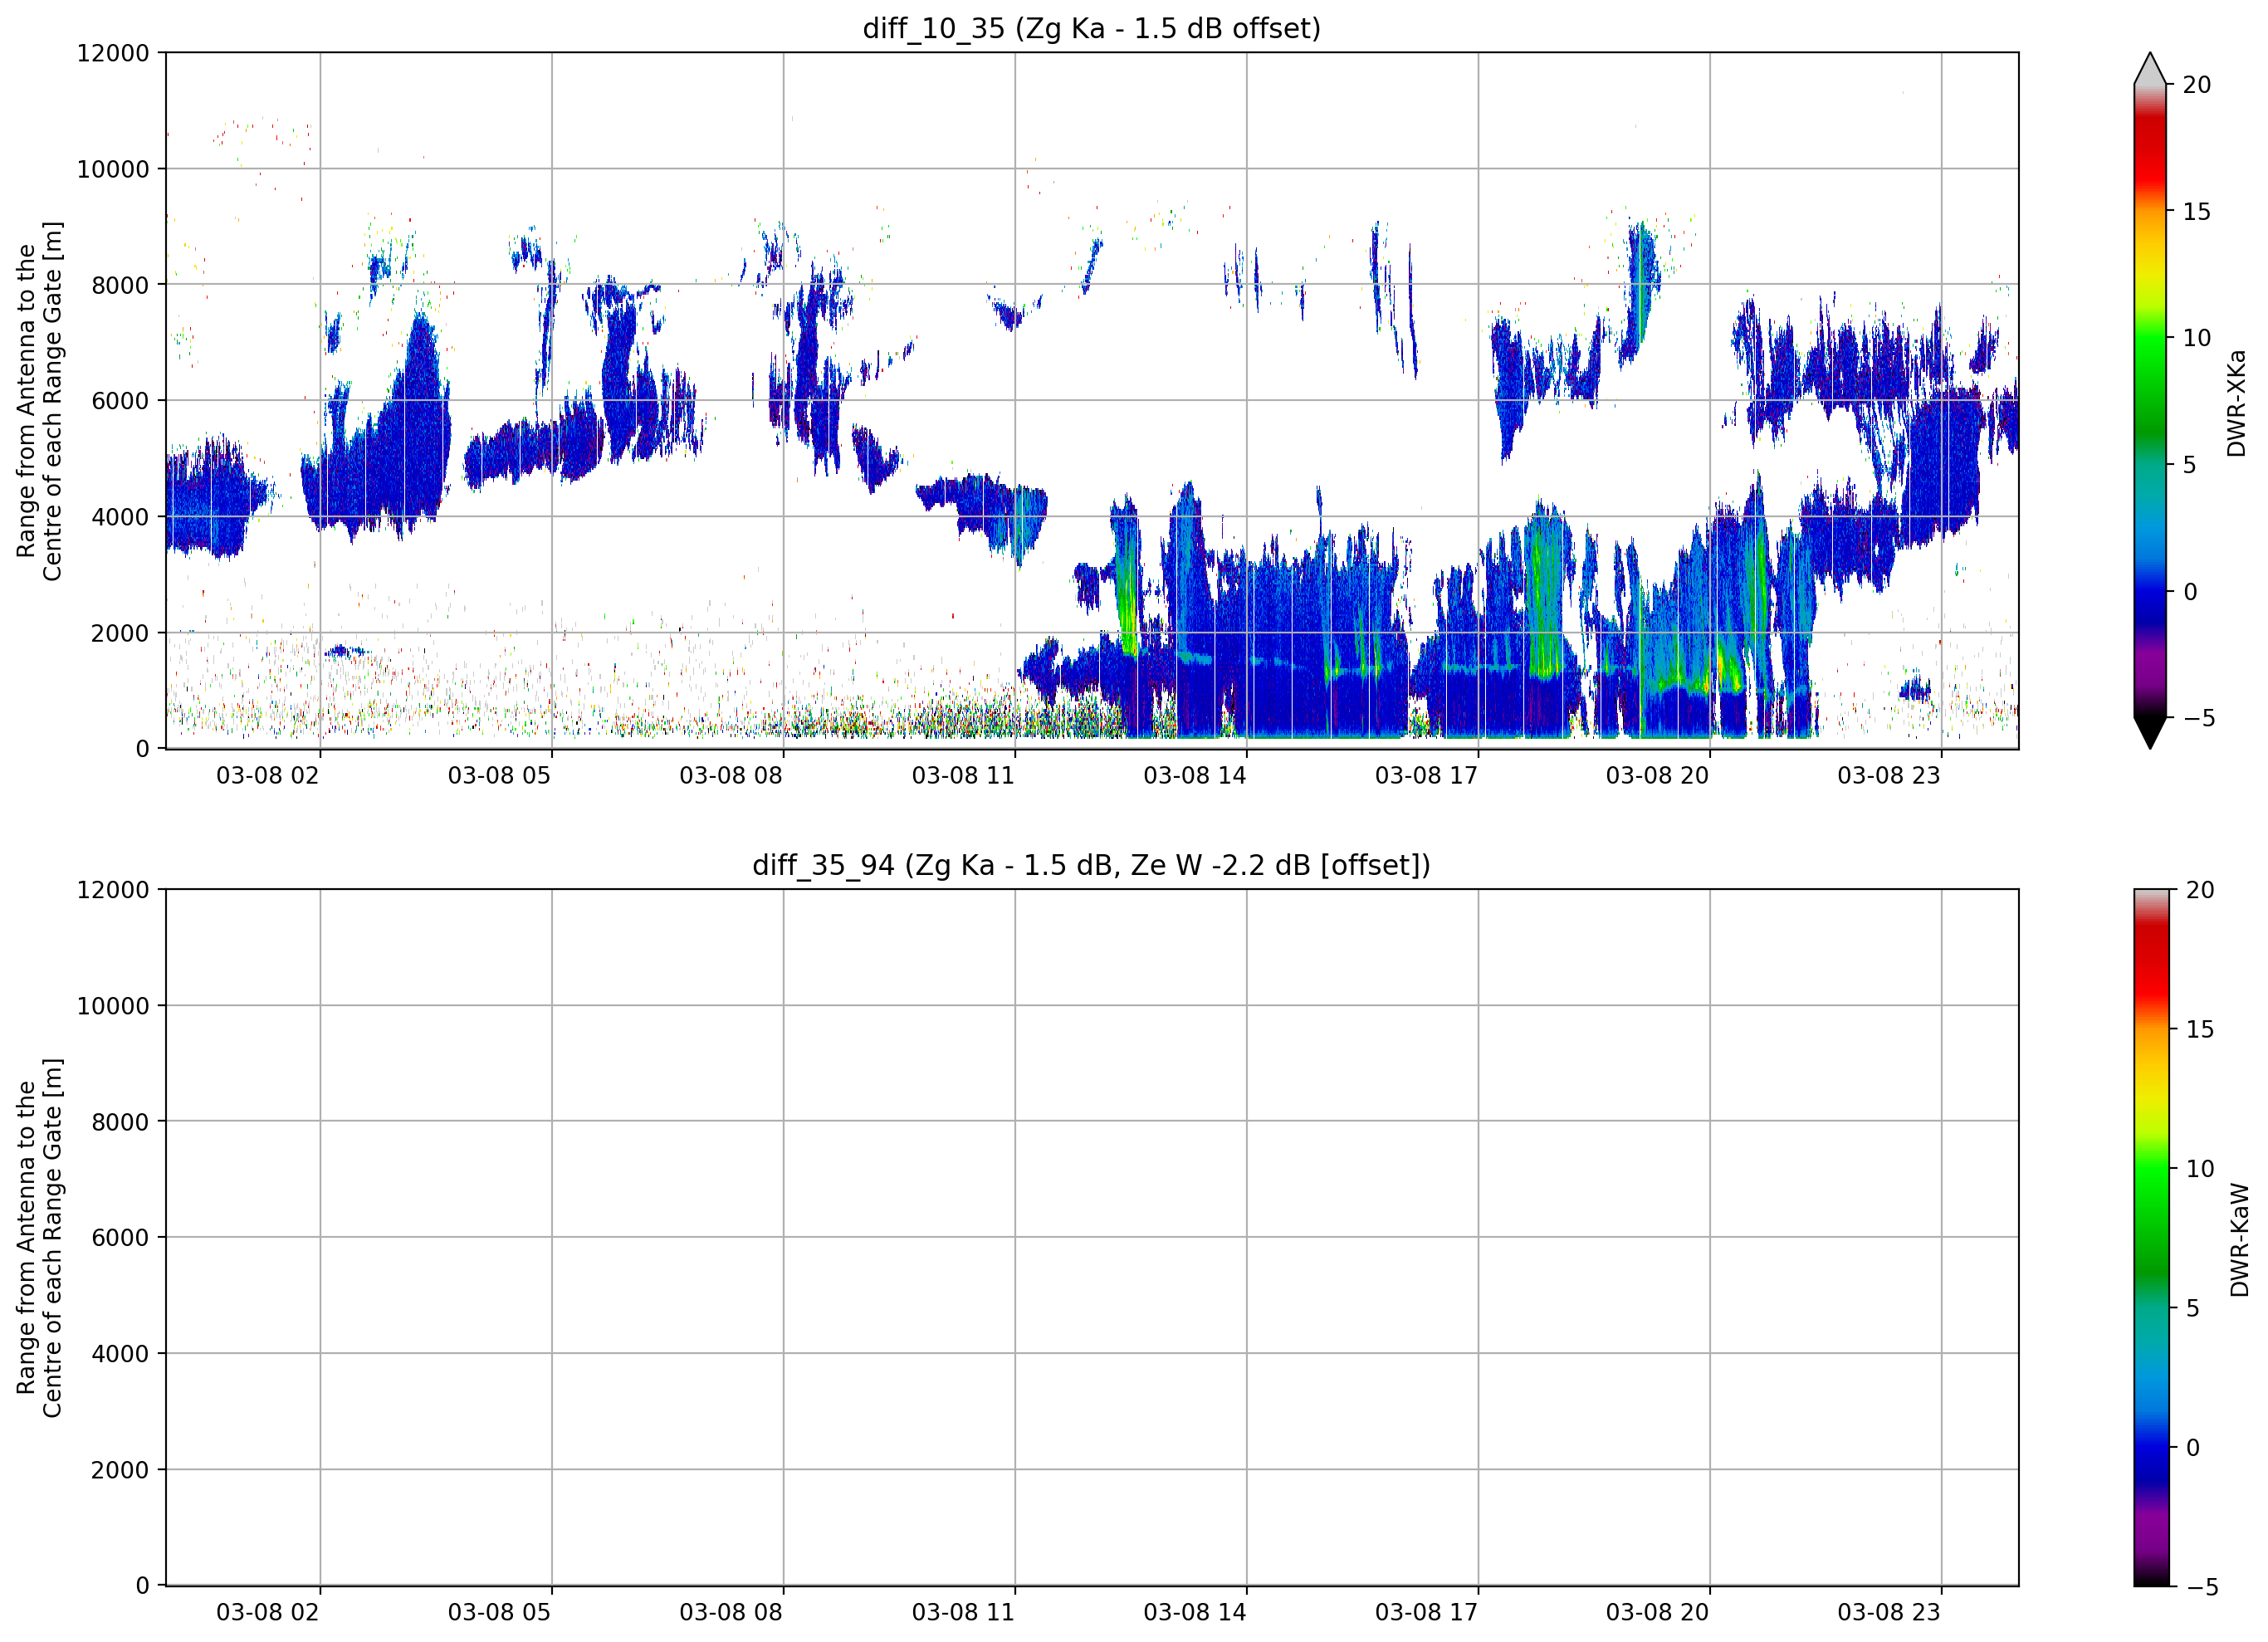Click the 15 tick on DWR-XKa colorbar

point(2196,212)
